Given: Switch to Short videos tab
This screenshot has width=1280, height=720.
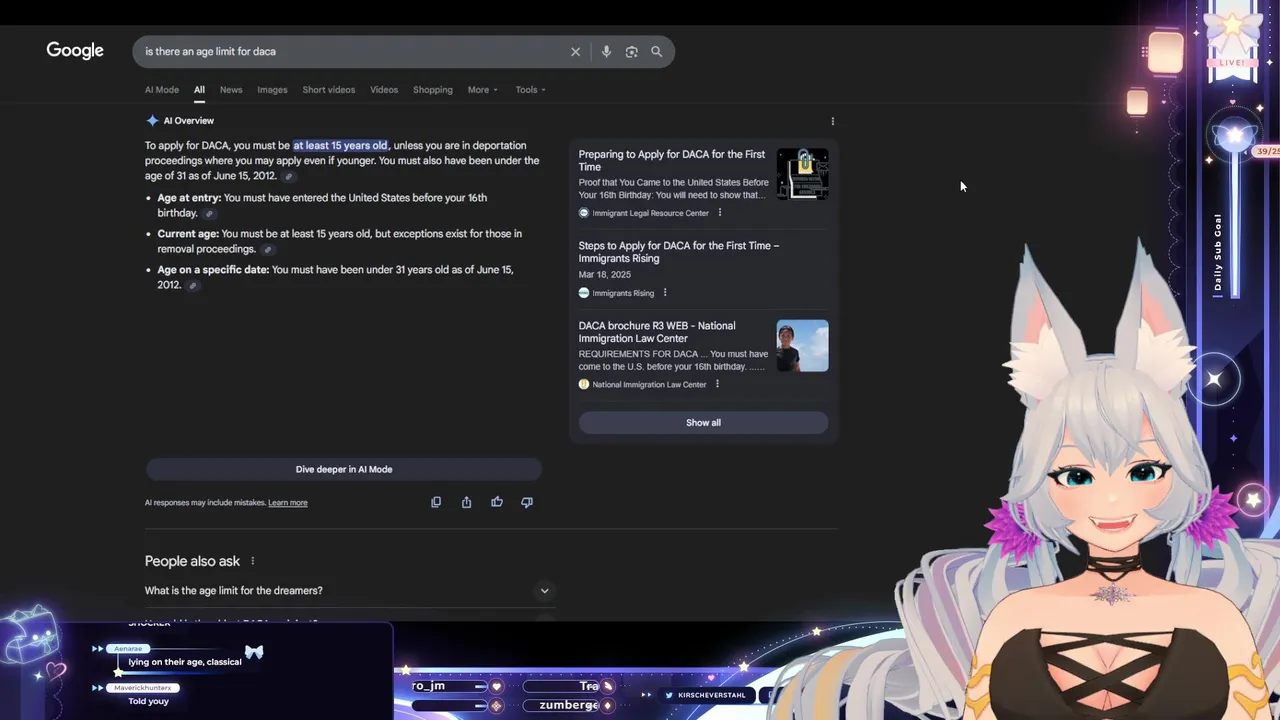Looking at the screenshot, I should point(329,90).
